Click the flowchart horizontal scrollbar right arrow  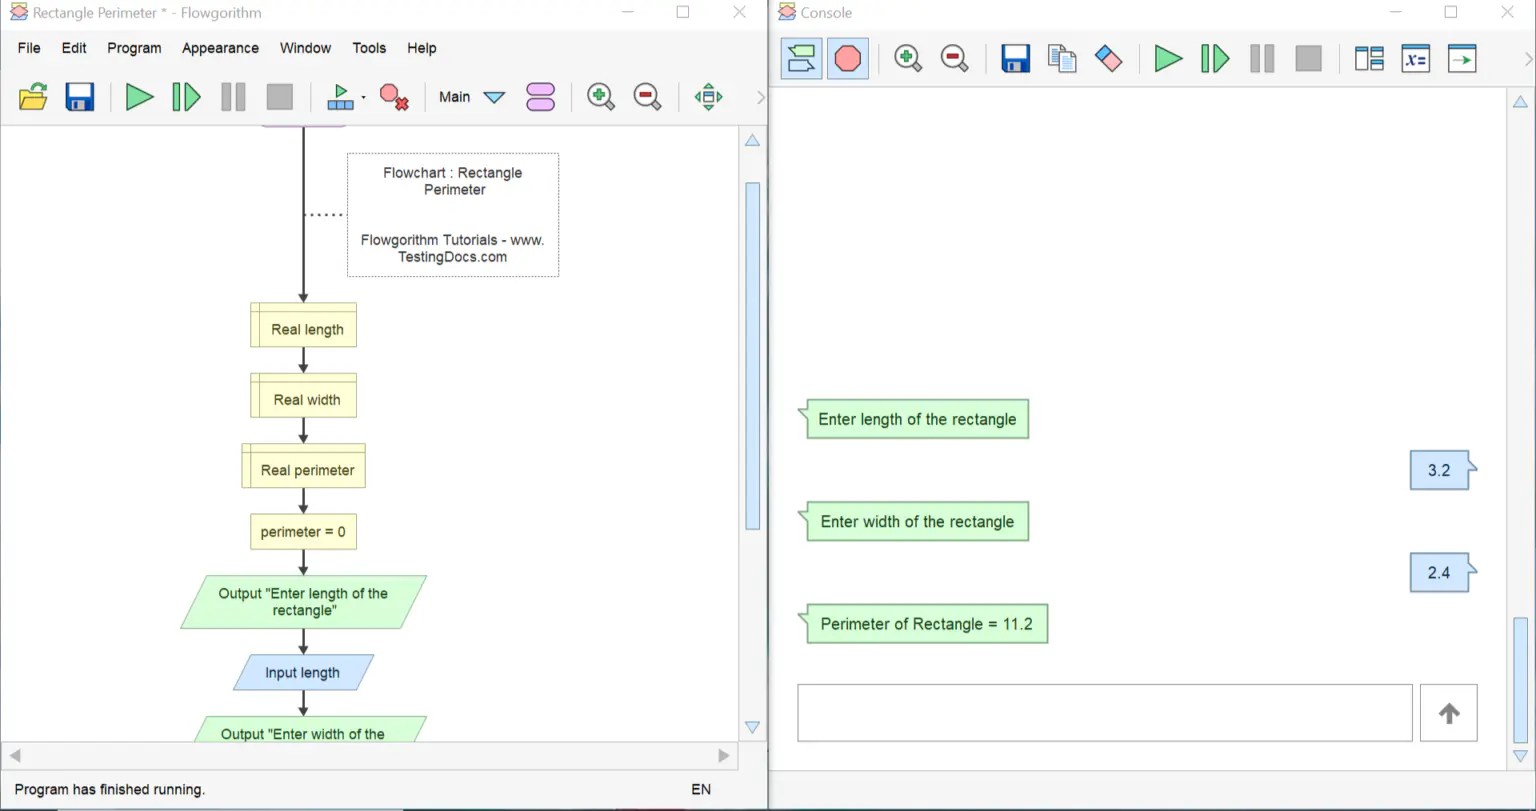click(724, 756)
